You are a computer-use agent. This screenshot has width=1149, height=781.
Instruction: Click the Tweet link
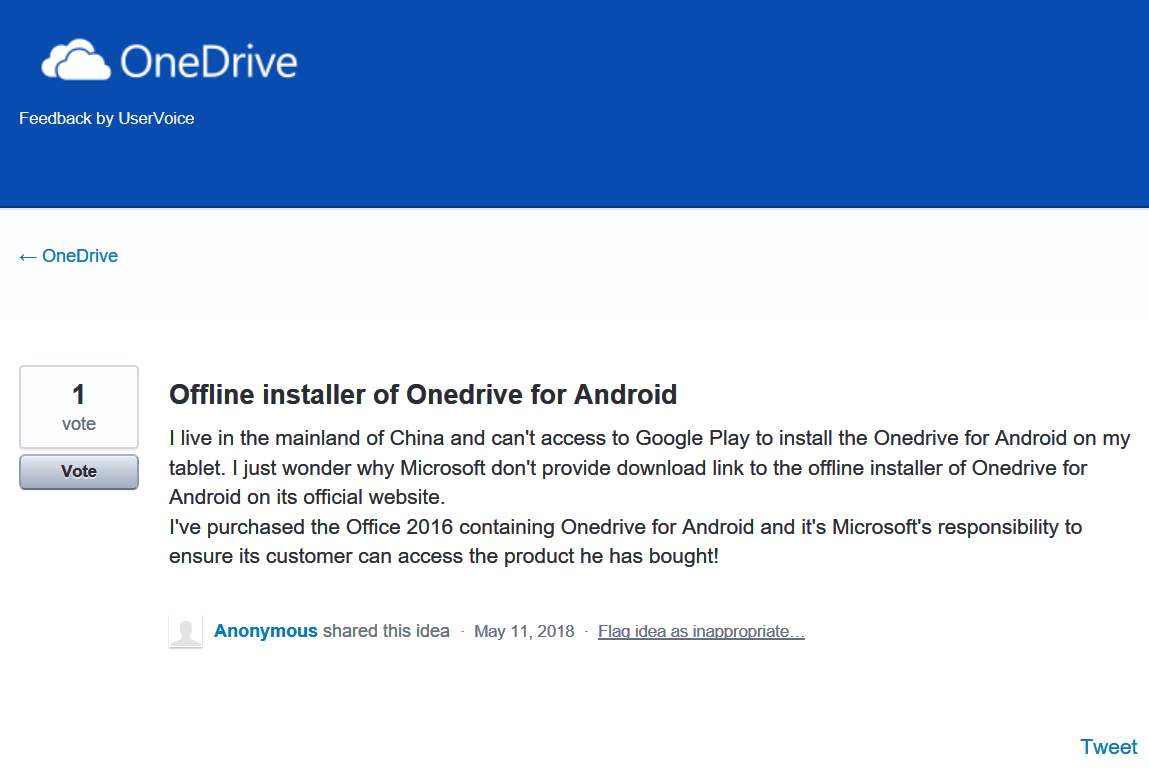1109,747
